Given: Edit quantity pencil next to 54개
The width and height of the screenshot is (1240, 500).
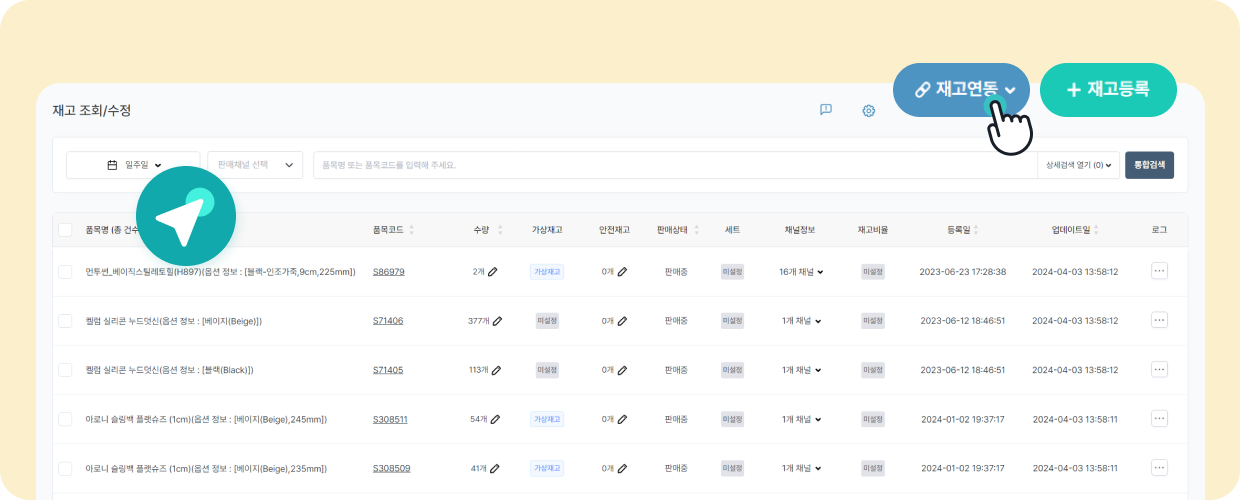Looking at the screenshot, I should (x=493, y=419).
